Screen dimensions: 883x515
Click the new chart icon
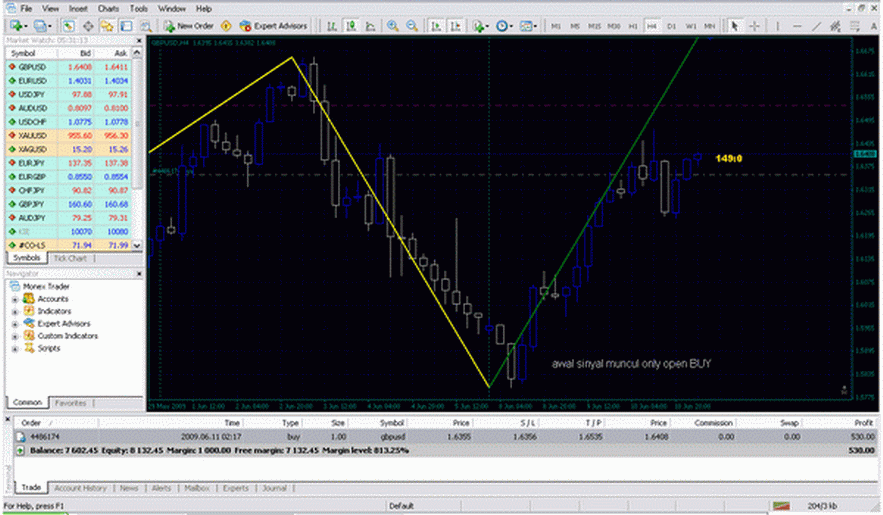point(14,23)
